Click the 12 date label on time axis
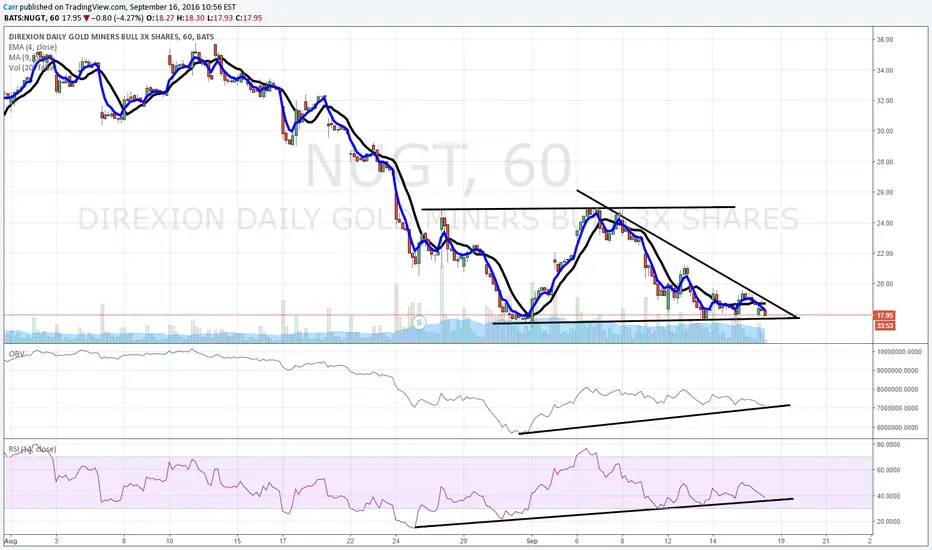 click(x=668, y=541)
